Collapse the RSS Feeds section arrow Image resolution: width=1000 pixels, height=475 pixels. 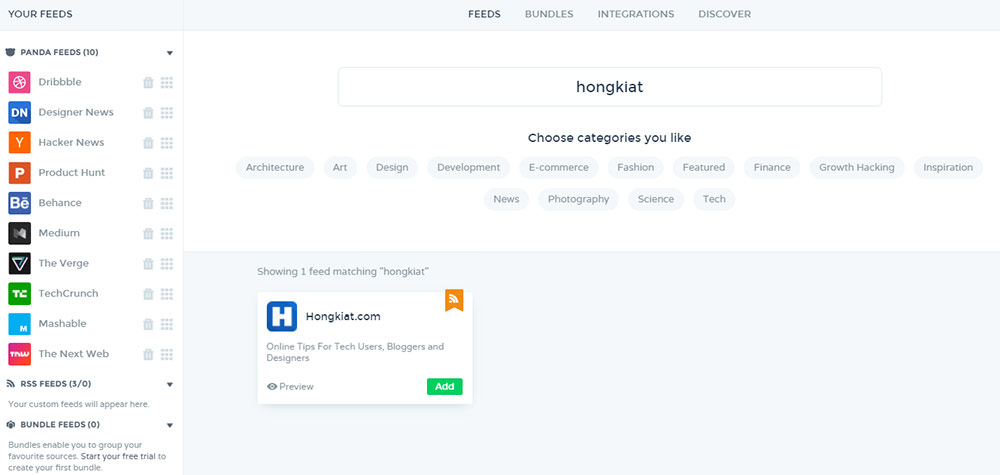pyautogui.click(x=170, y=384)
